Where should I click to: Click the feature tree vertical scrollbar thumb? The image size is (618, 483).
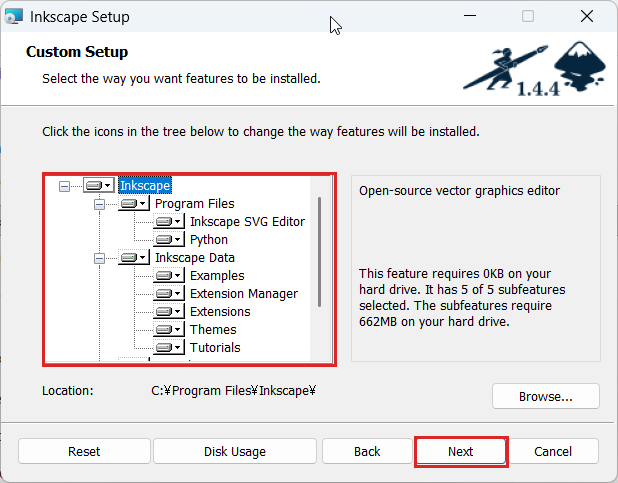(x=319, y=252)
